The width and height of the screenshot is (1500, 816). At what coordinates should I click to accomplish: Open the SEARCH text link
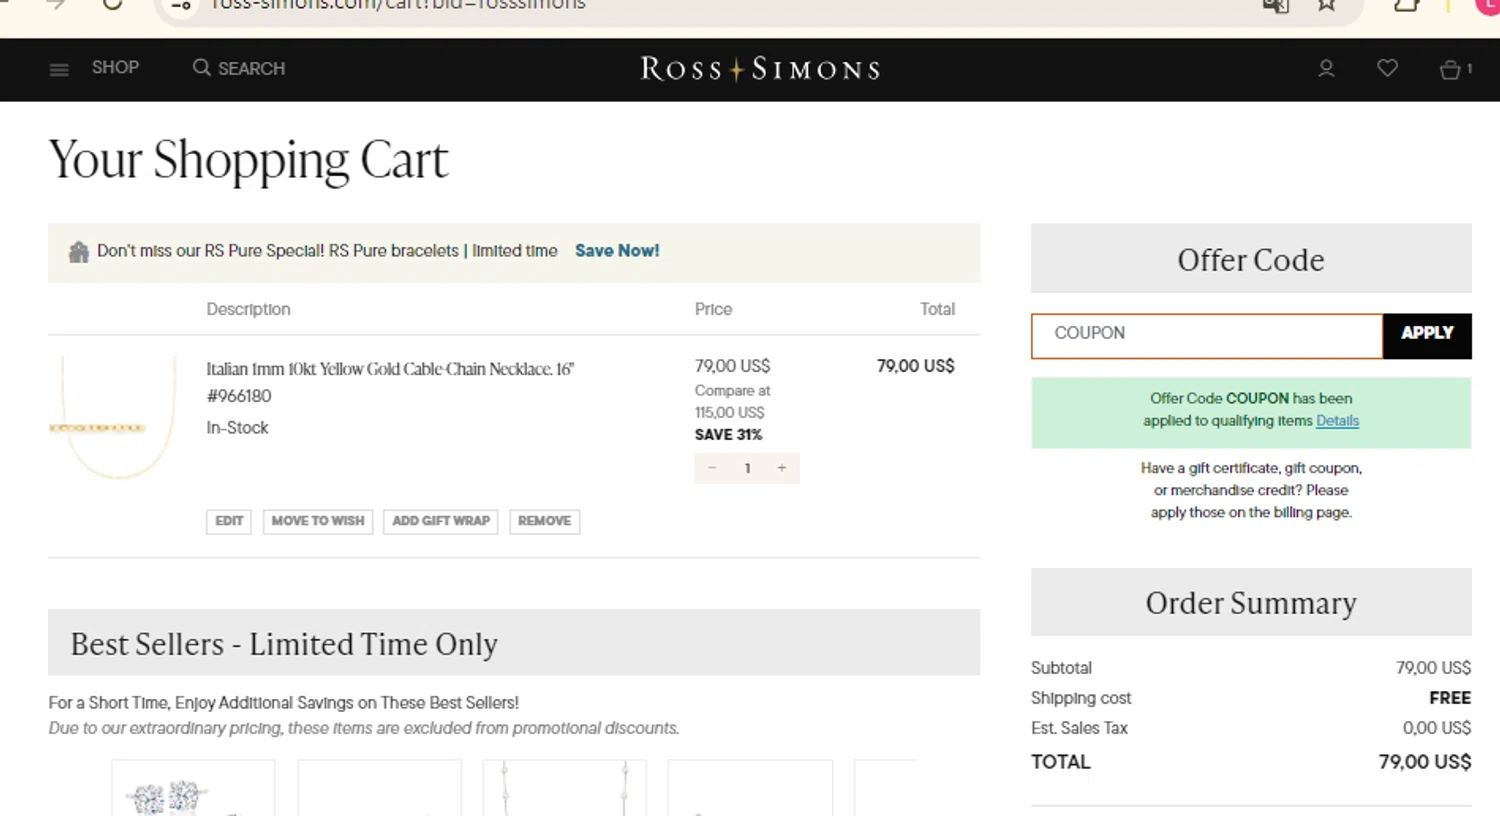coord(251,68)
